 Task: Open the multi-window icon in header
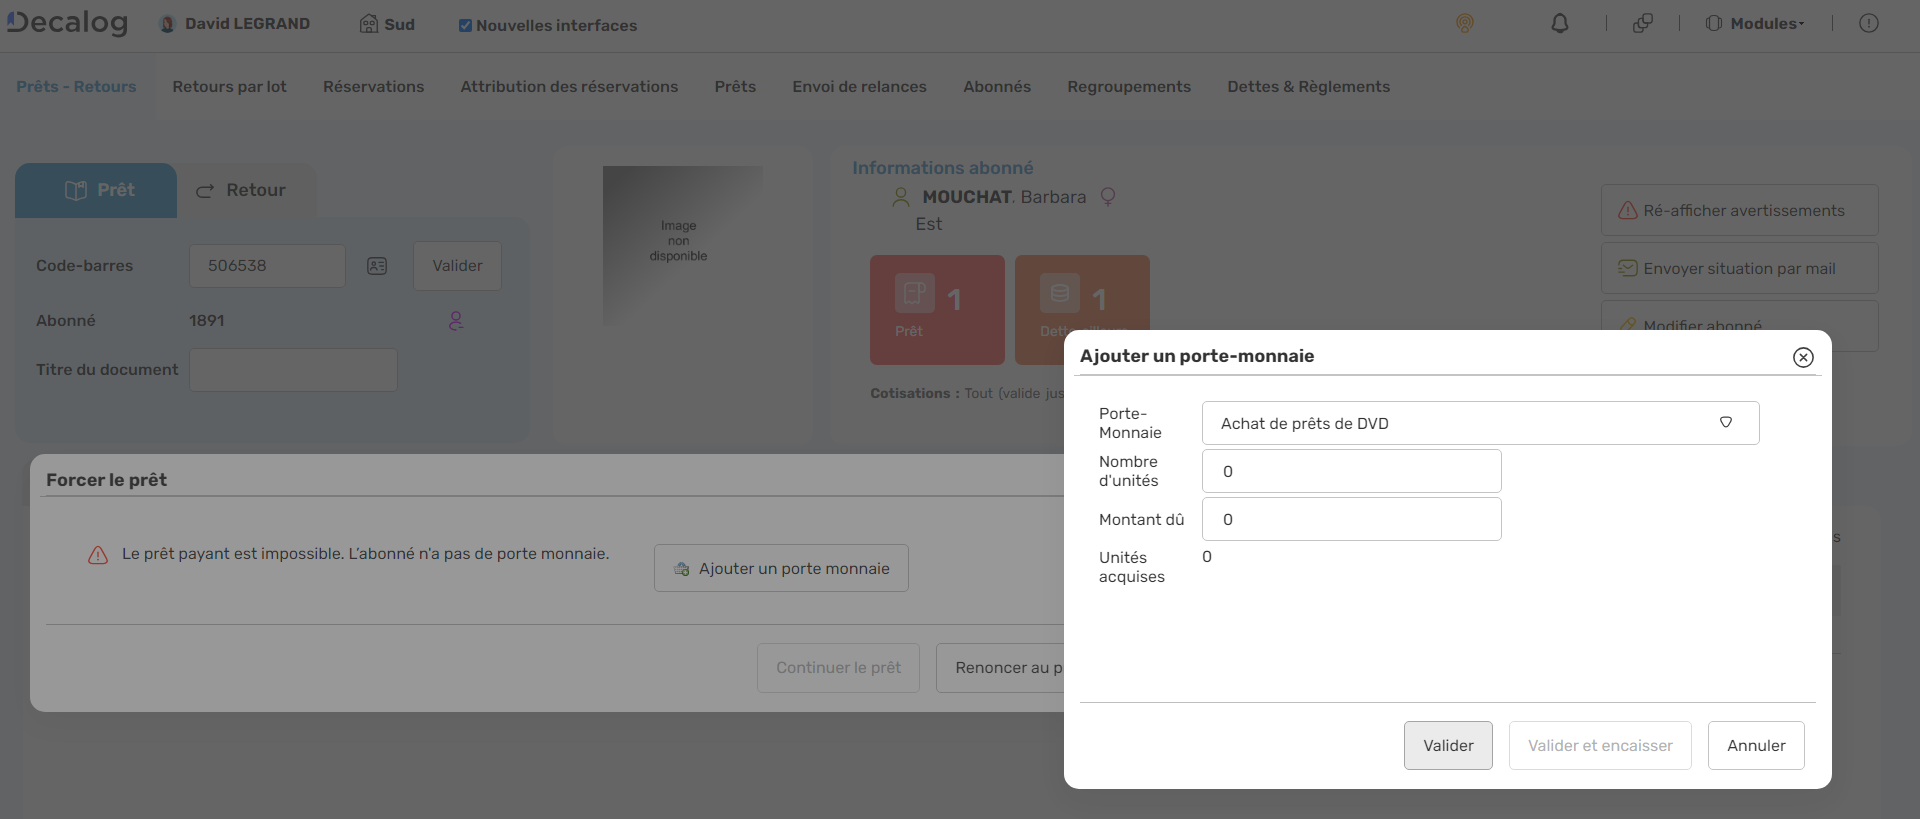click(x=1642, y=24)
